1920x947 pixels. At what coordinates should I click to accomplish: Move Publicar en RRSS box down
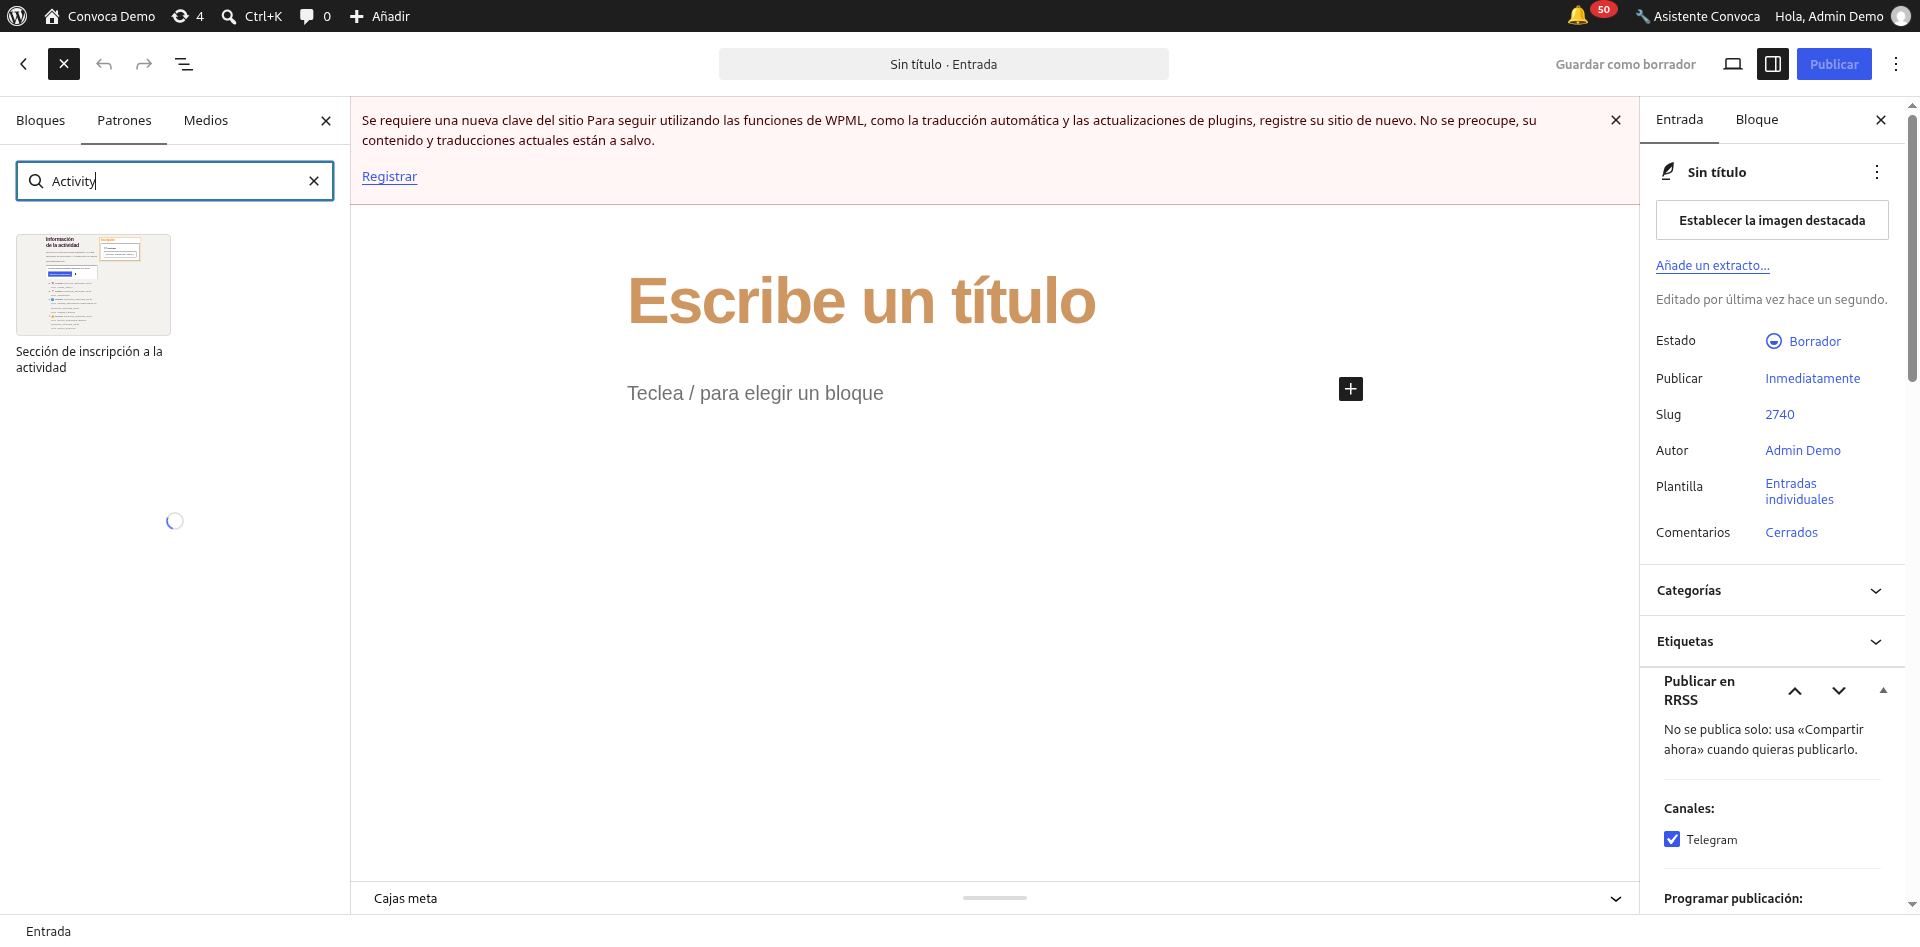point(1839,691)
